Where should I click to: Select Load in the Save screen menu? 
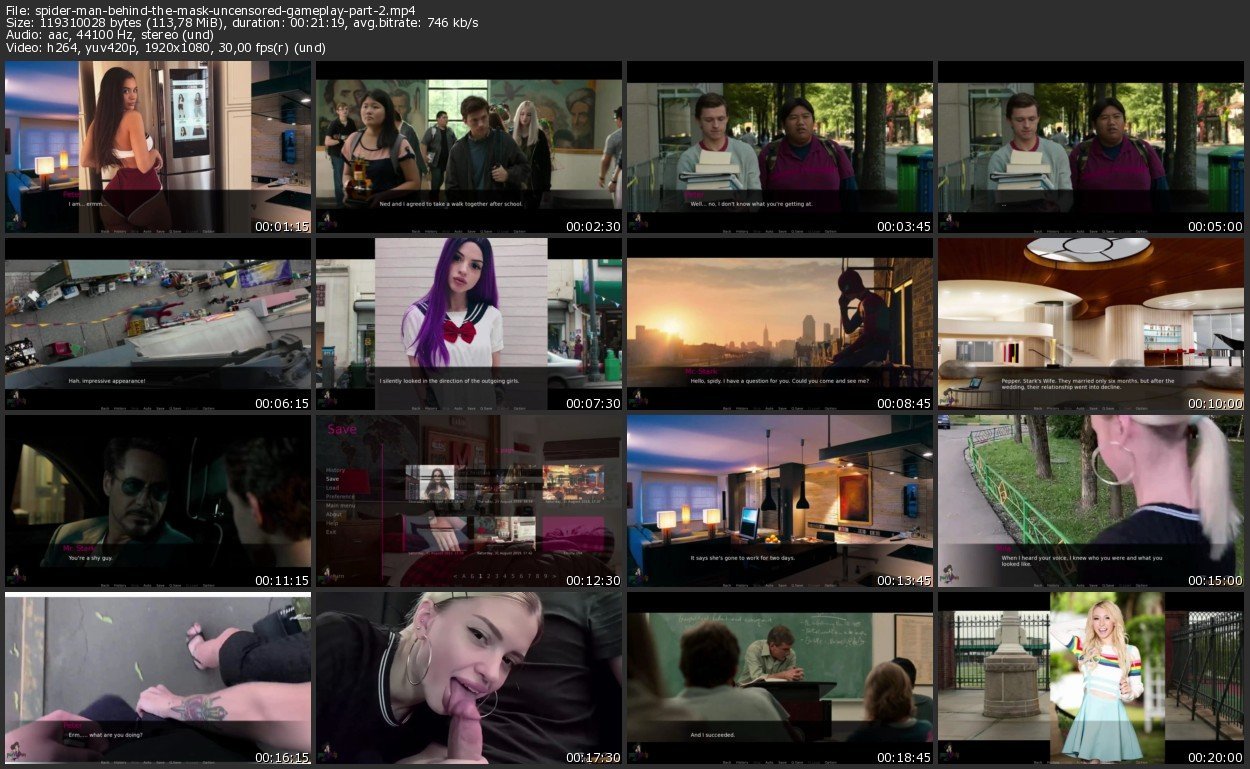pos(333,487)
